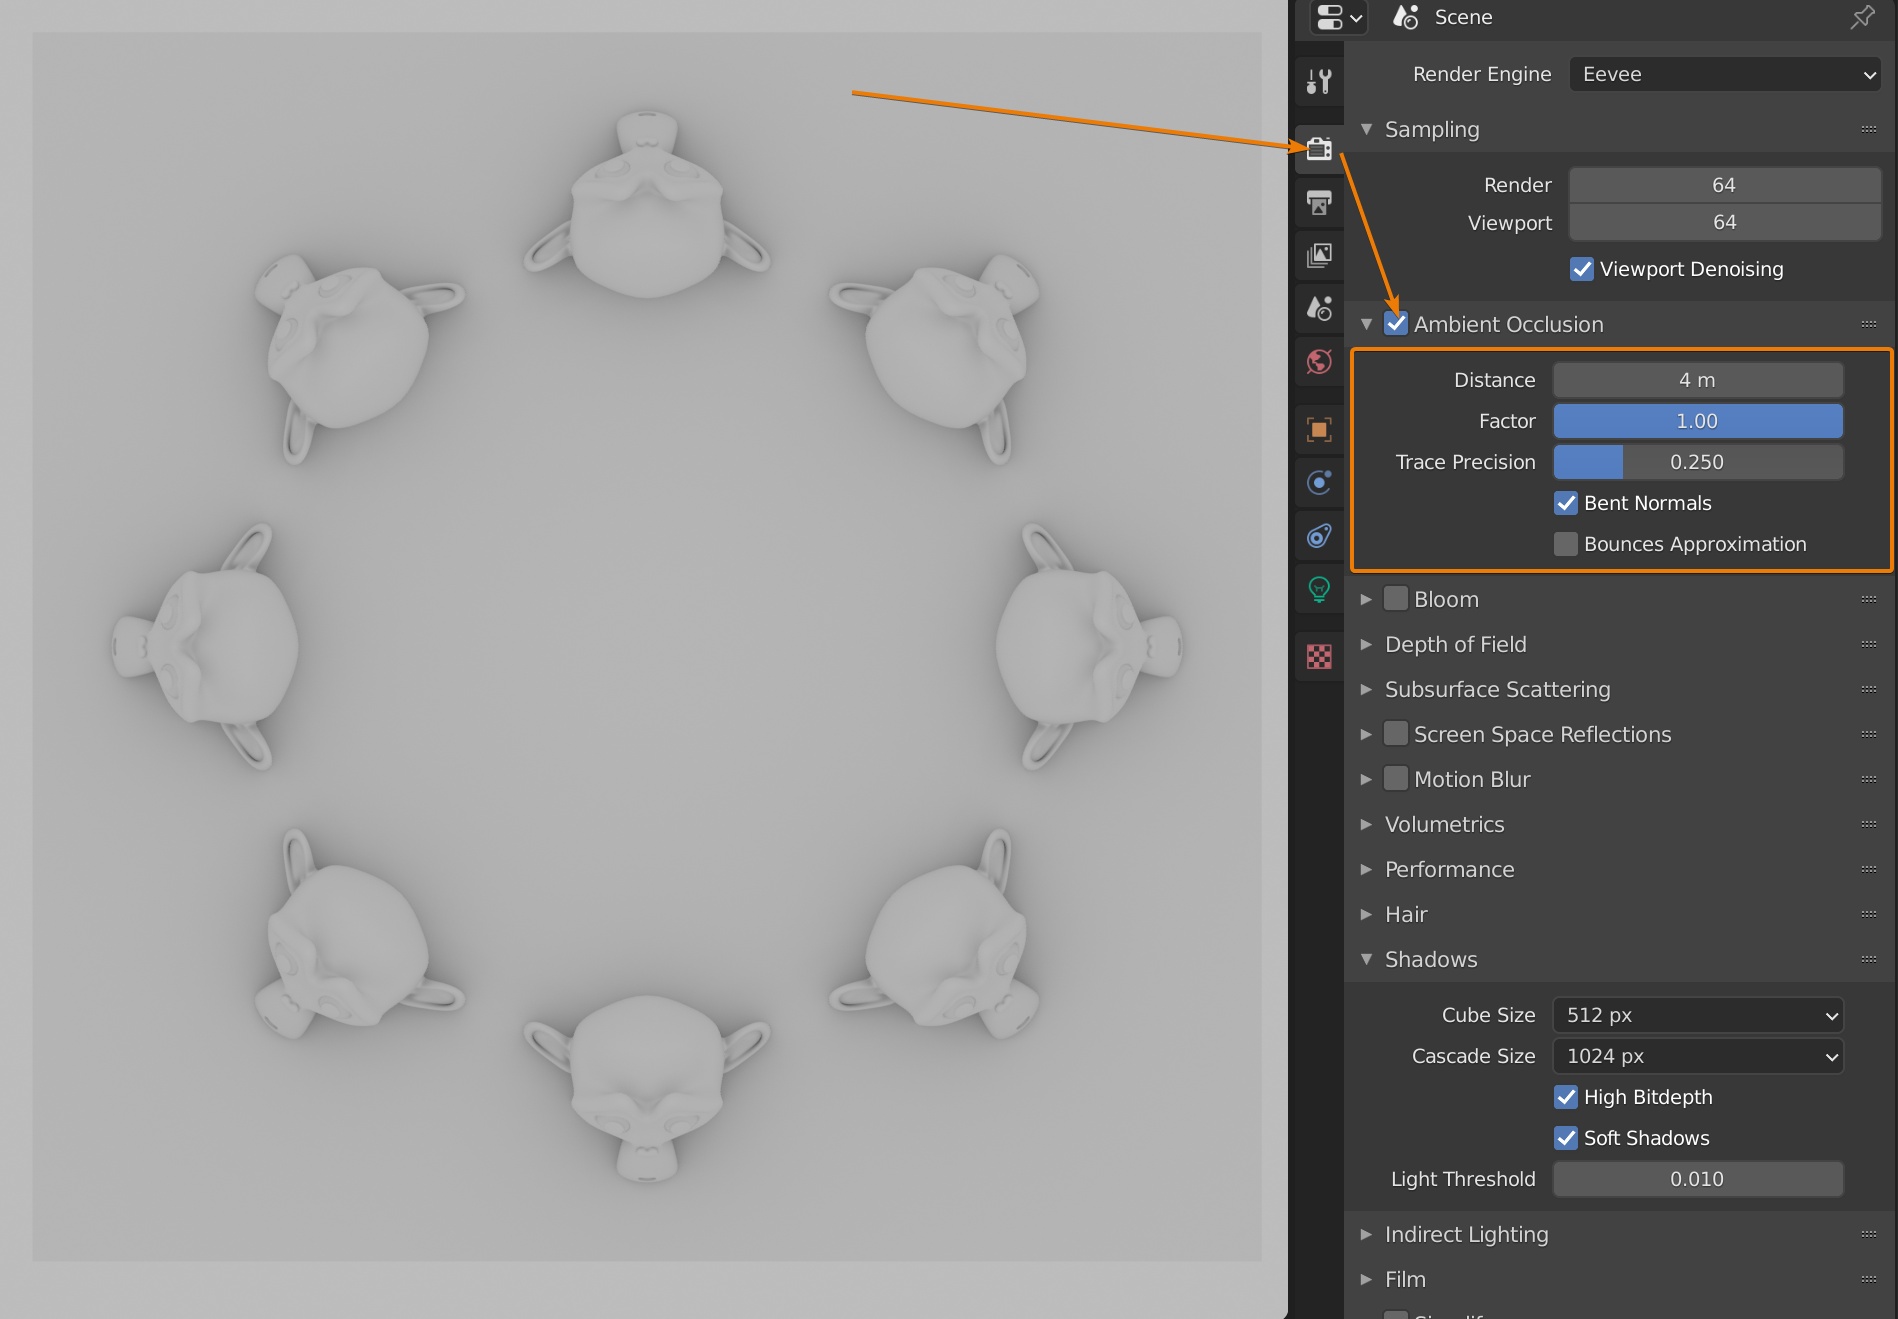Click the Scene breadcrumb label
Viewport: 1898px width, 1319px height.
point(1463,17)
